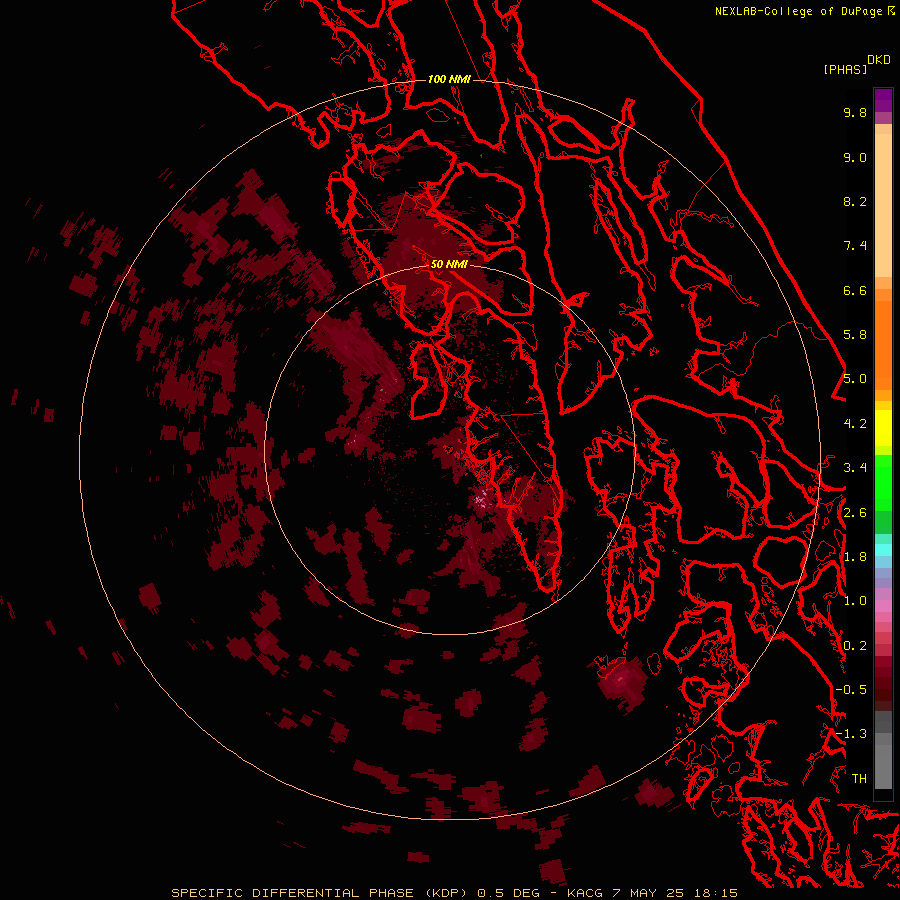The image size is (900, 900).
Task: Click the -0.5 scale value
Action: [x=851, y=690]
